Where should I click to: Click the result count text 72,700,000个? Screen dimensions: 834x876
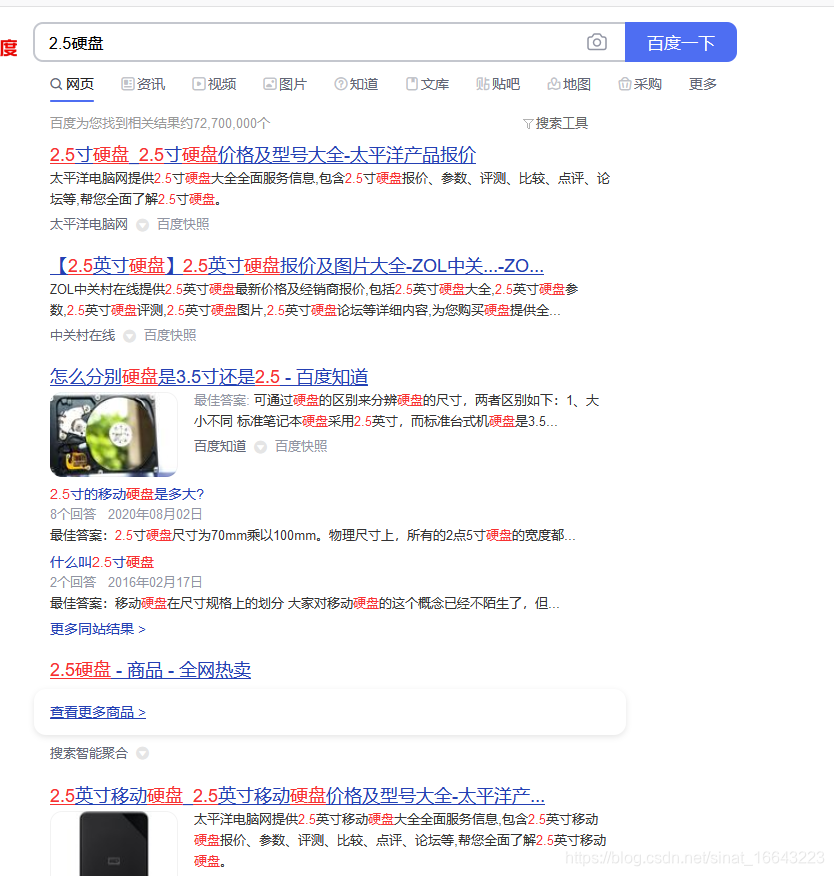click(231, 123)
